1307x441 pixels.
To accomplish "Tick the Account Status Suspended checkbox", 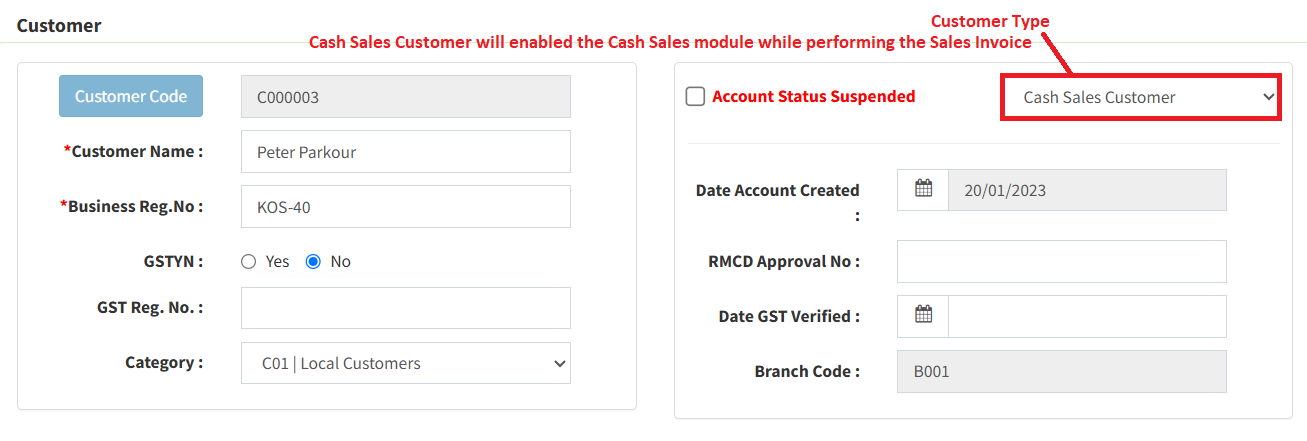I will point(695,97).
